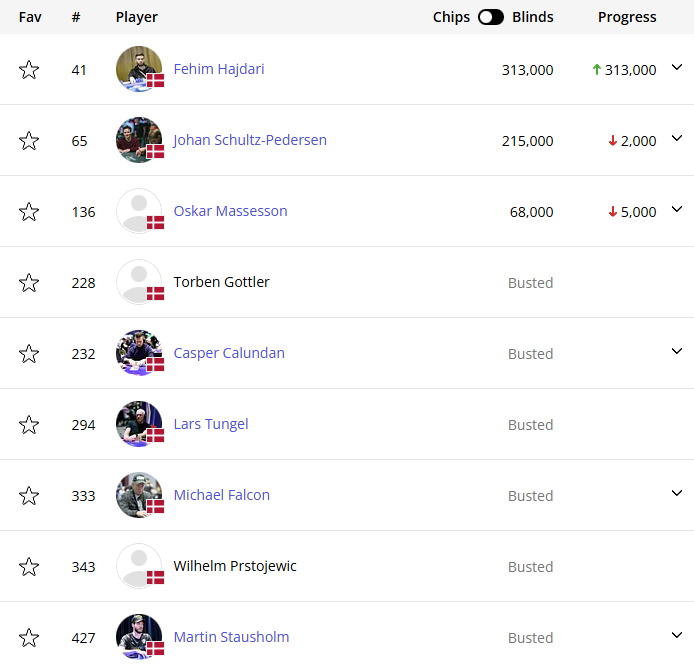
Task: Open Lars Tungel's player link
Action: coord(211,424)
